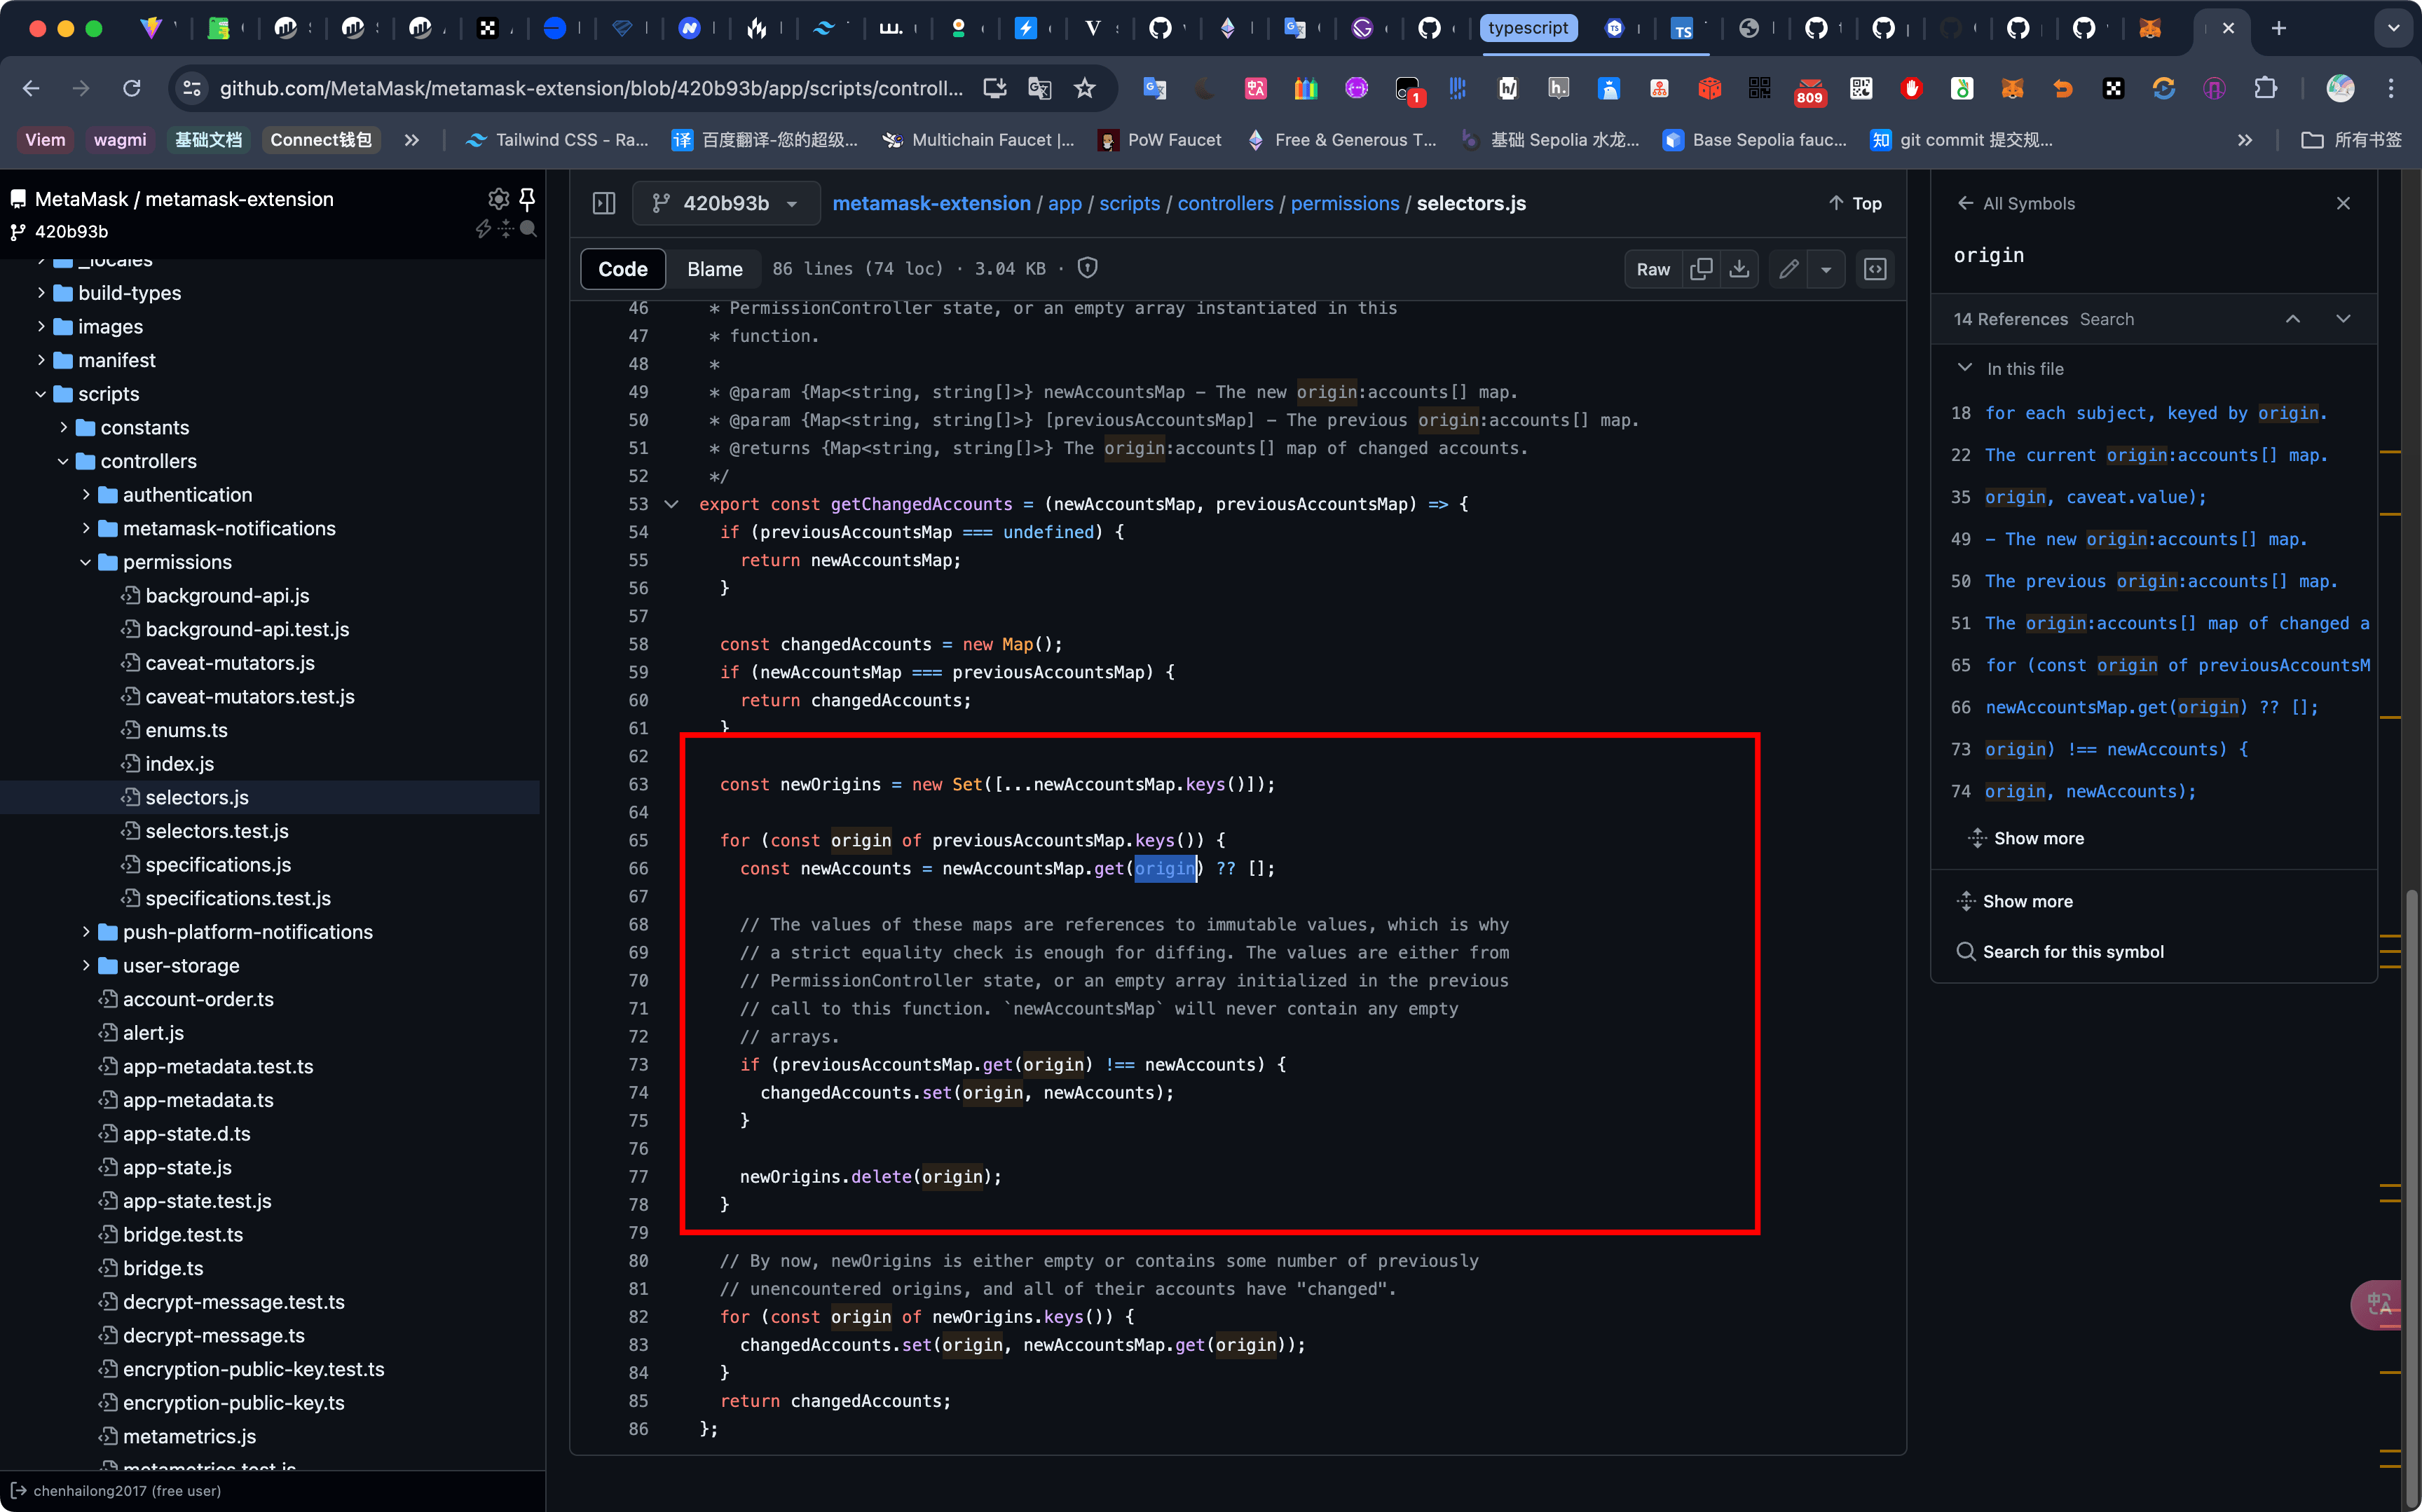Expand the authentication folder
2422x1512 pixels.
(86, 495)
